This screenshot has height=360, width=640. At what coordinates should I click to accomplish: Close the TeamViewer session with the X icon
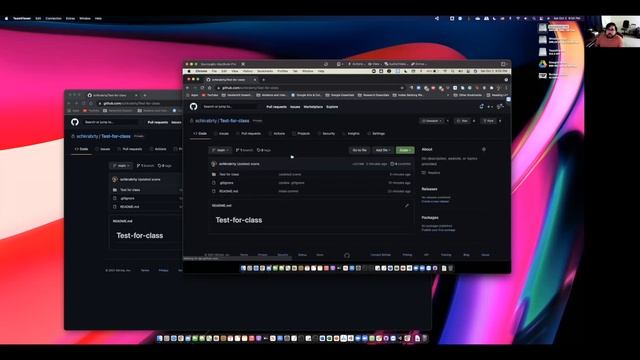pos(243,64)
